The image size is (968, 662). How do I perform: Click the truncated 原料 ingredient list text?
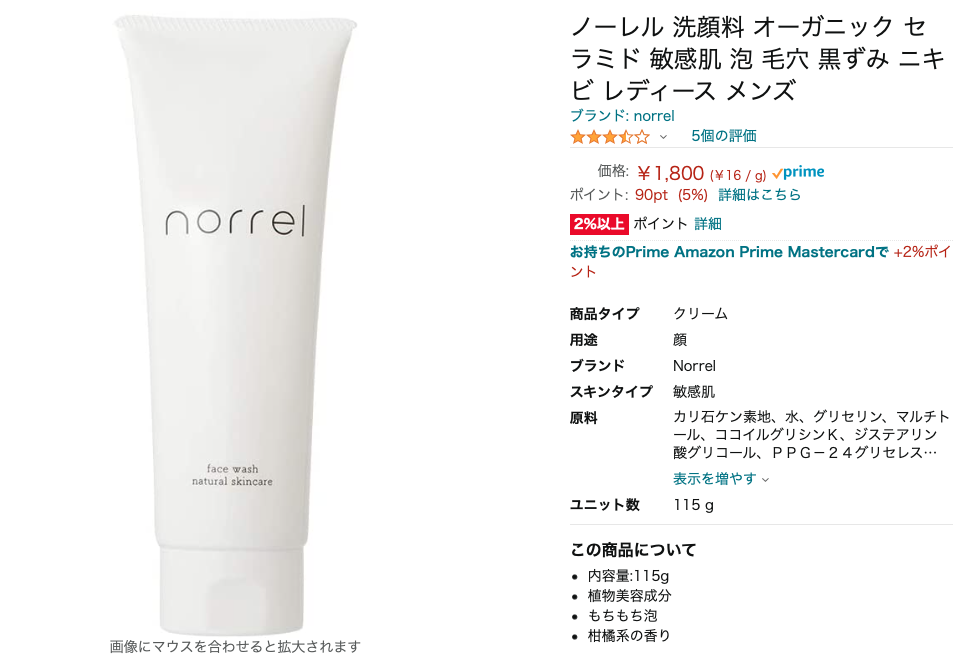coord(811,435)
